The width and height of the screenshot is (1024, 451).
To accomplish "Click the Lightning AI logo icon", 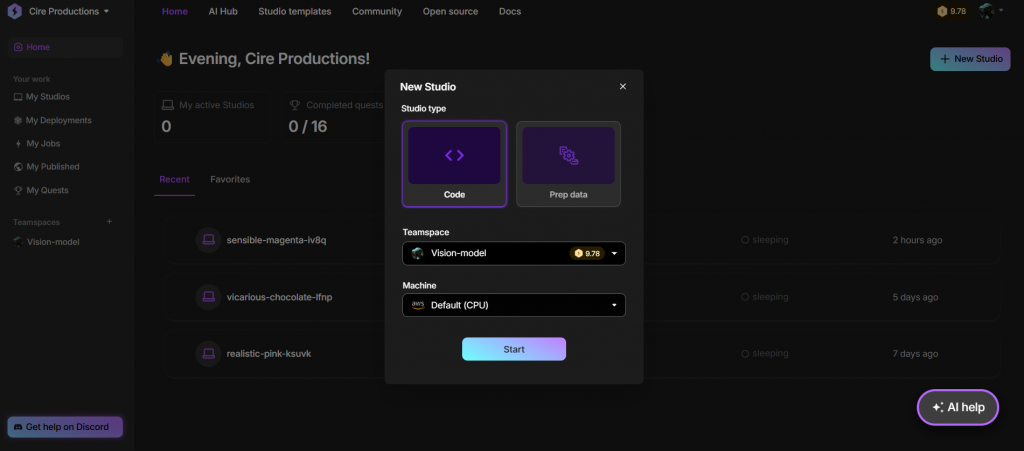I will [x=15, y=12].
